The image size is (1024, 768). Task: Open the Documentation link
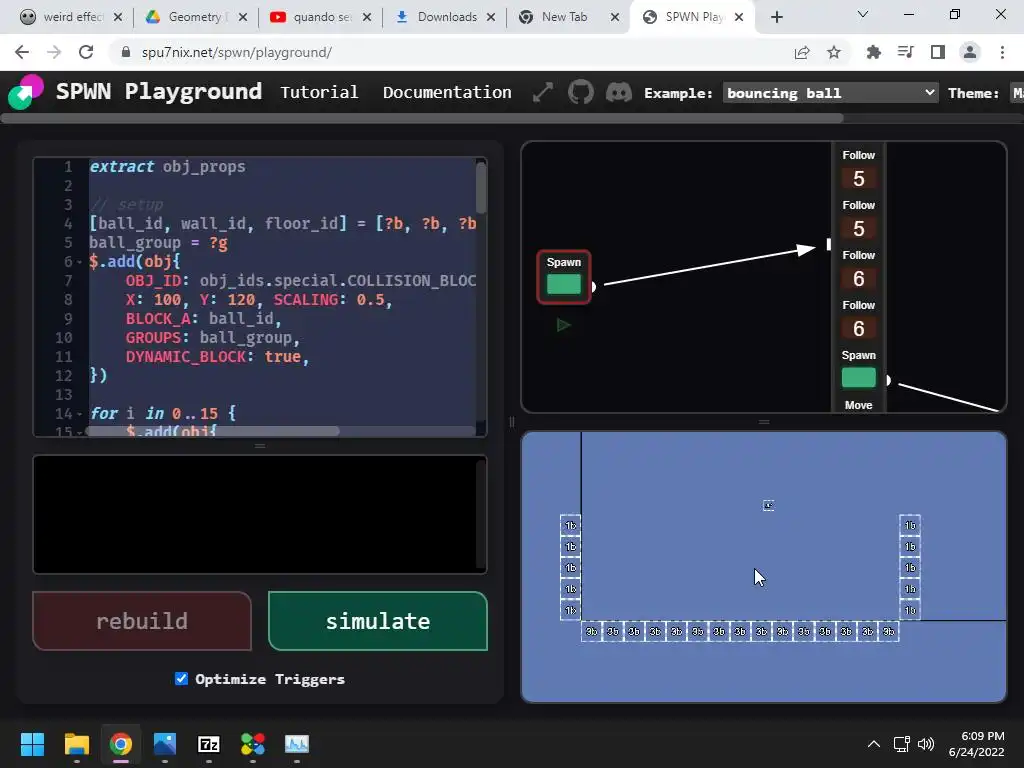[447, 92]
